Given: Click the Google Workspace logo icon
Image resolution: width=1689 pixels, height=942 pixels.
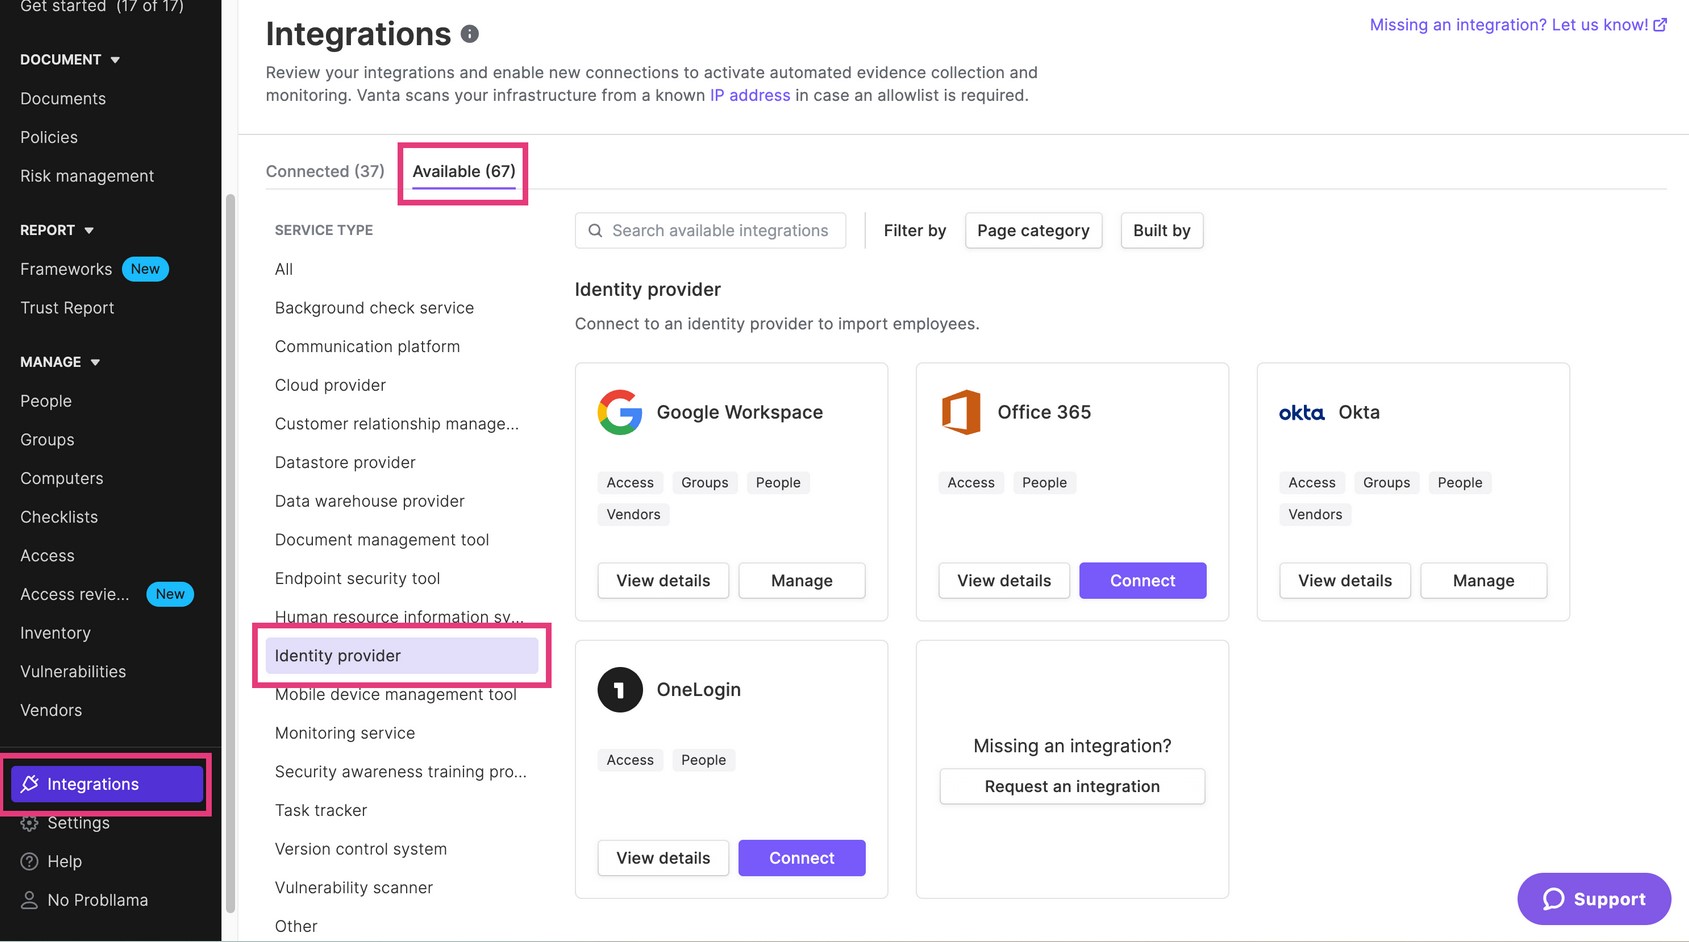Looking at the screenshot, I should click(619, 412).
